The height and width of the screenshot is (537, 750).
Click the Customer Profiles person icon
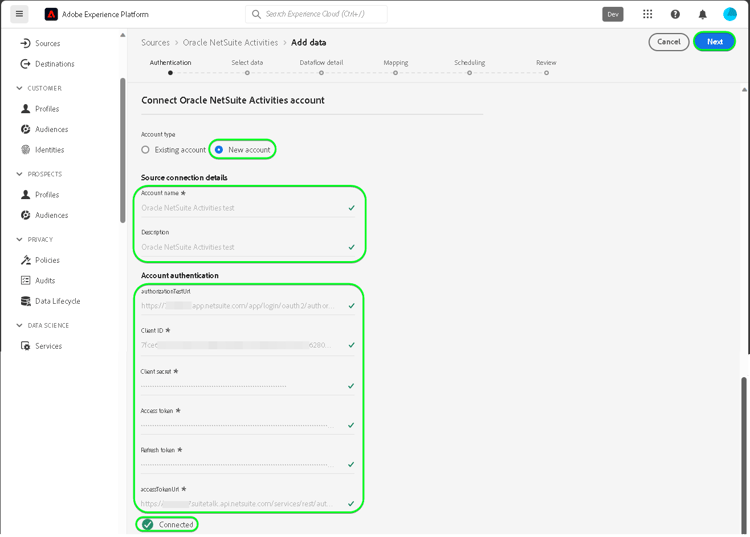[25, 109]
